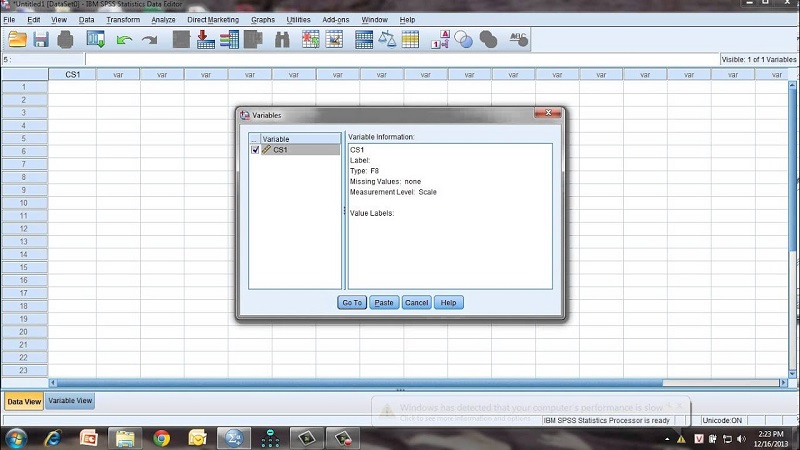Viewport: 800px width, 450px height.
Task: Click the volume speaker tray icon
Action: (x=741, y=439)
